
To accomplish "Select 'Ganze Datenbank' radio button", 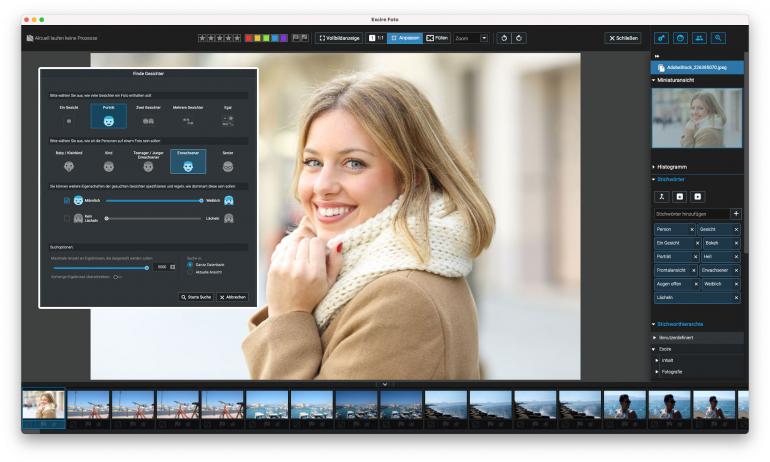I will 190,265.
